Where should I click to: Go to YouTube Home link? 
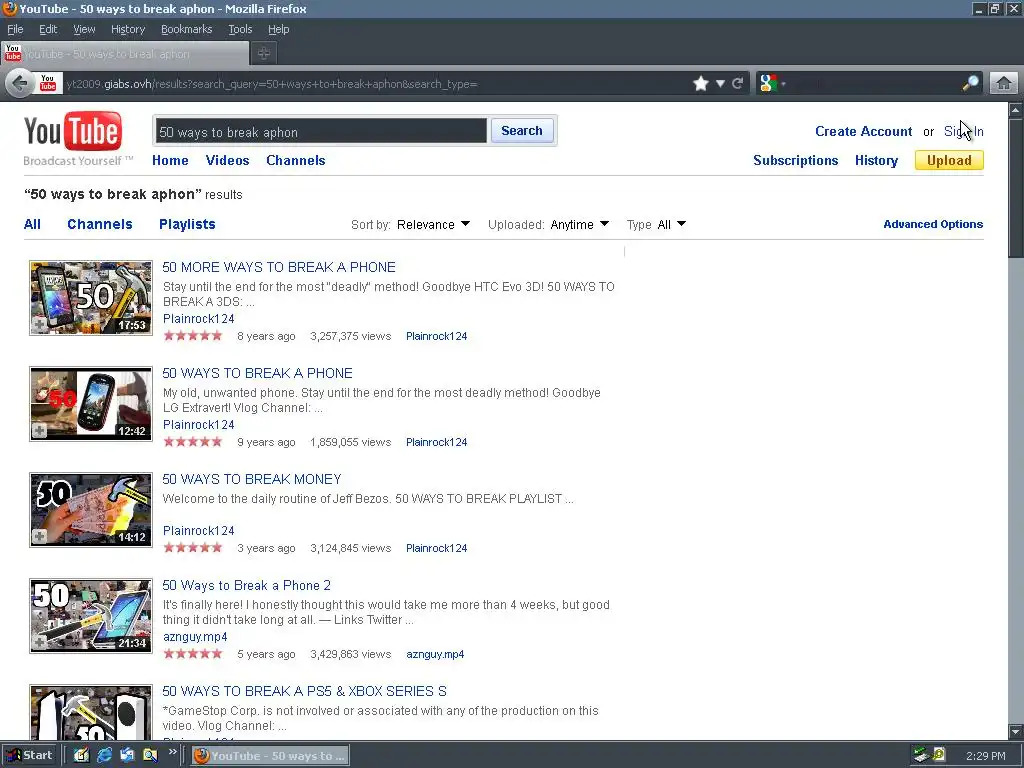coord(170,161)
